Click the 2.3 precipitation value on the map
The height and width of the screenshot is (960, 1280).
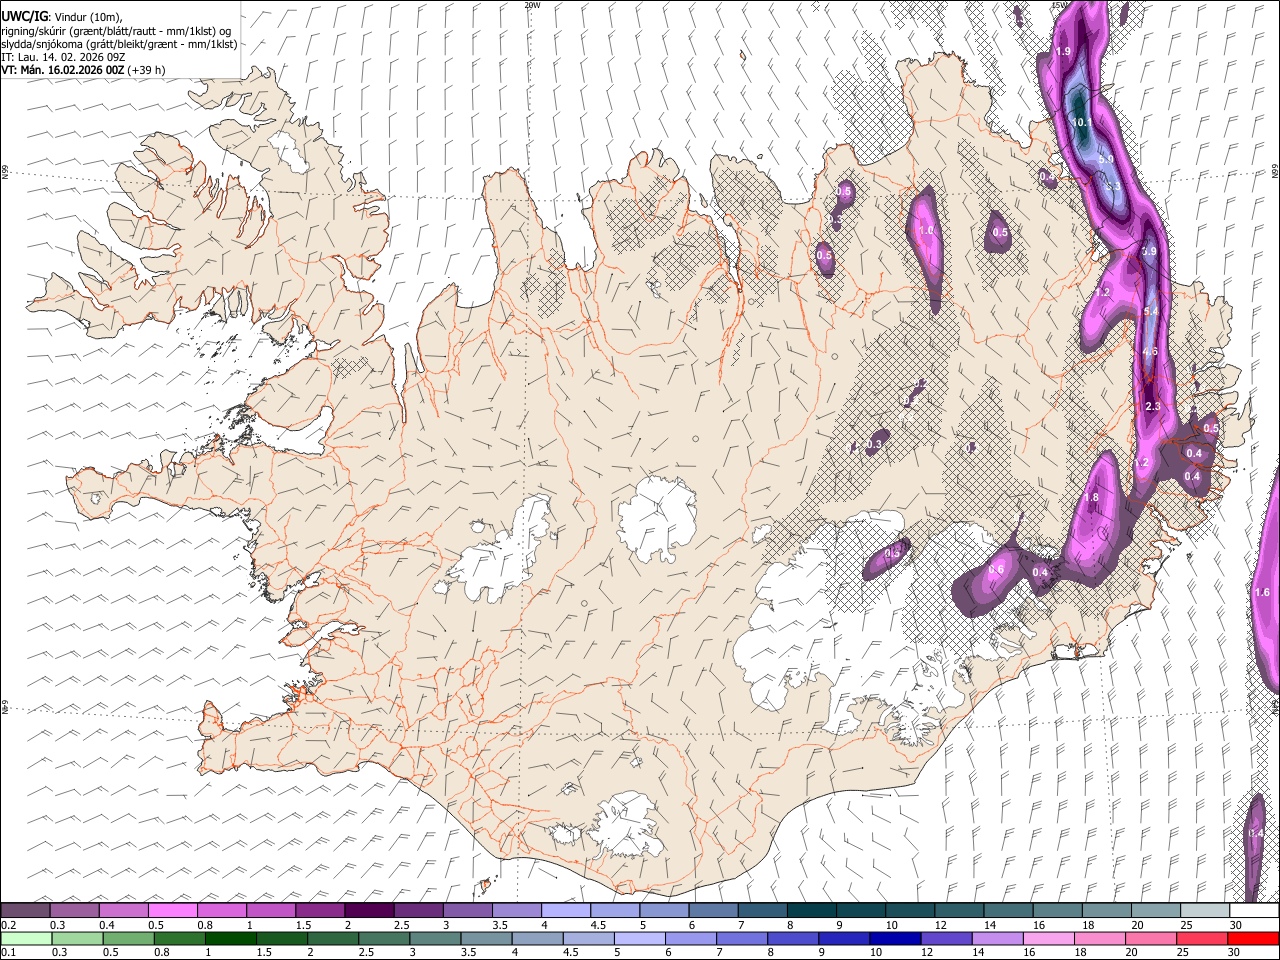[x=1153, y=406]
